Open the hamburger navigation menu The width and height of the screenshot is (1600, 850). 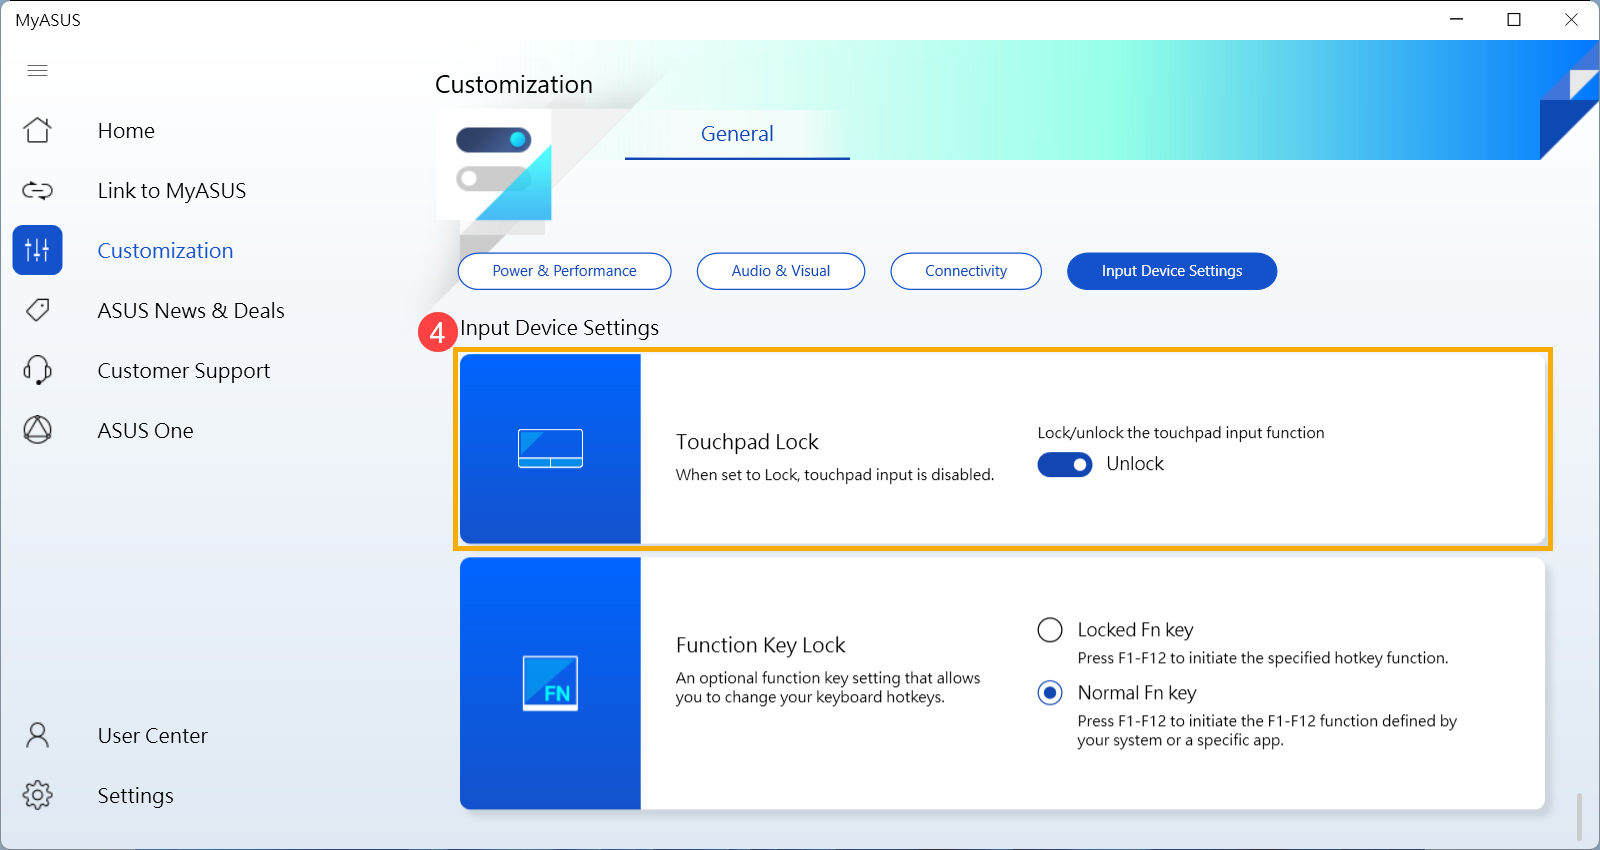[37, 70]
